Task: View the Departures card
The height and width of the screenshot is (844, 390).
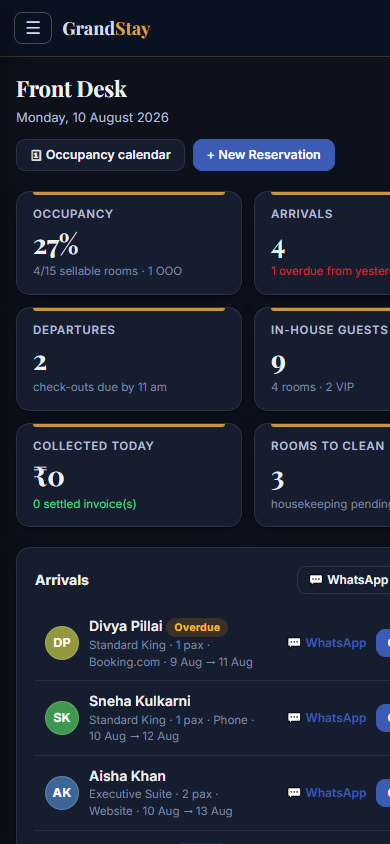Action: click(129, 359)
